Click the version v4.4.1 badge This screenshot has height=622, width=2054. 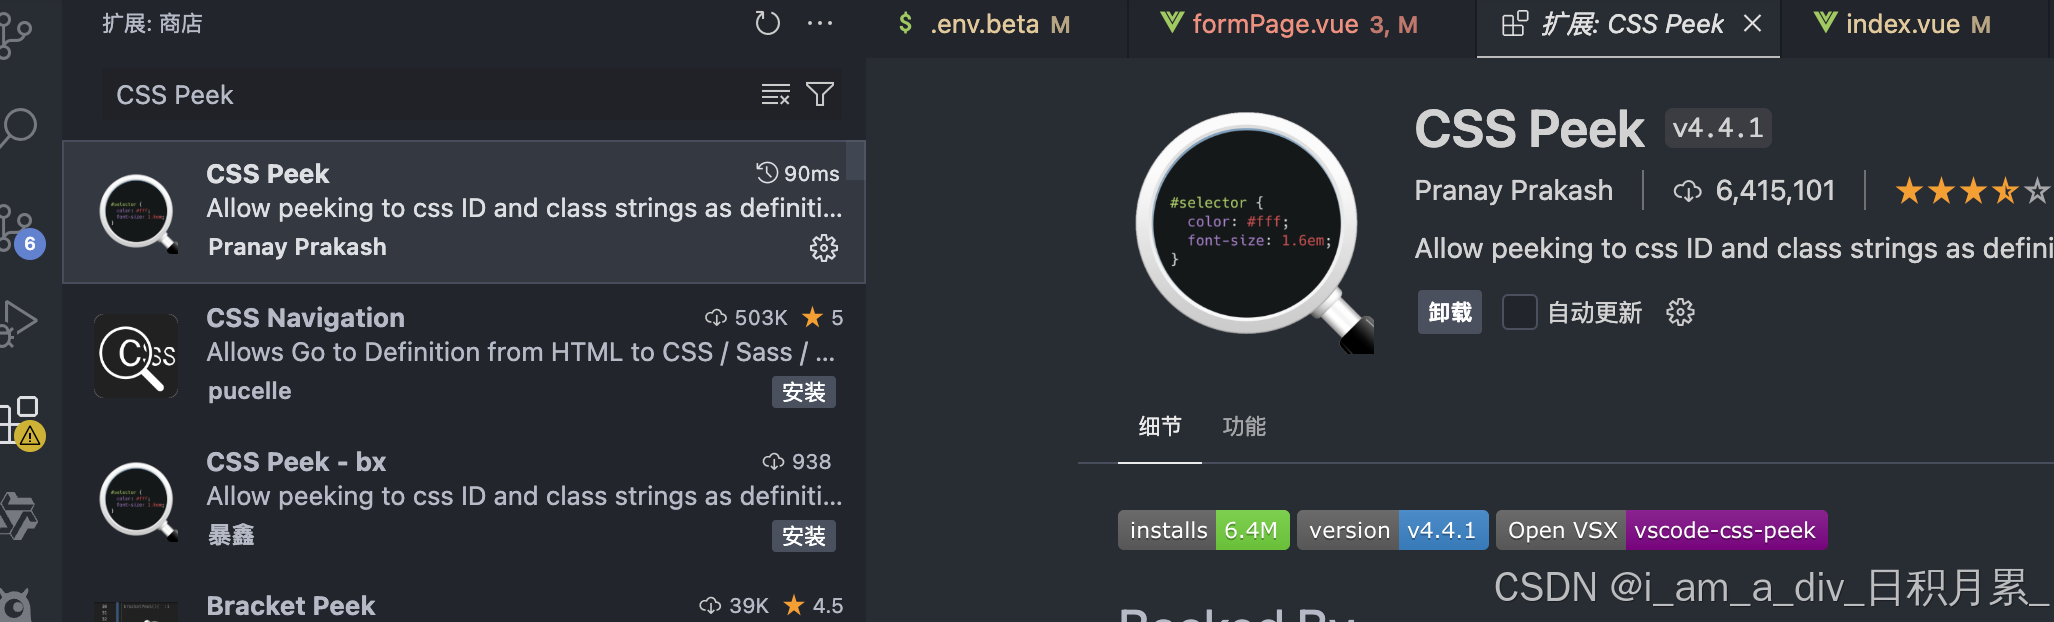tap(1393, 530)
